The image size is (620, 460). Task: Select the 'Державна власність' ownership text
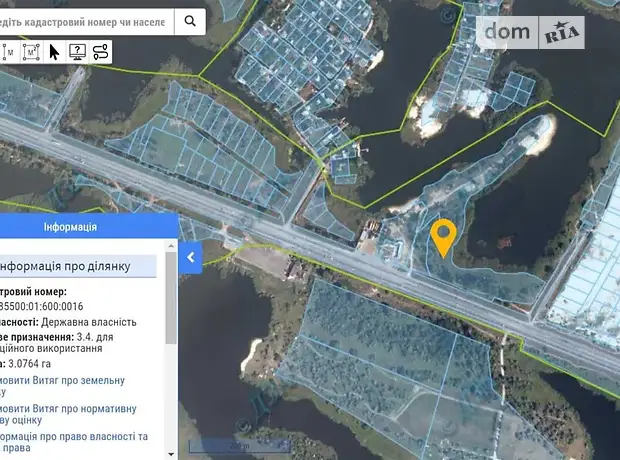(89, 322)
